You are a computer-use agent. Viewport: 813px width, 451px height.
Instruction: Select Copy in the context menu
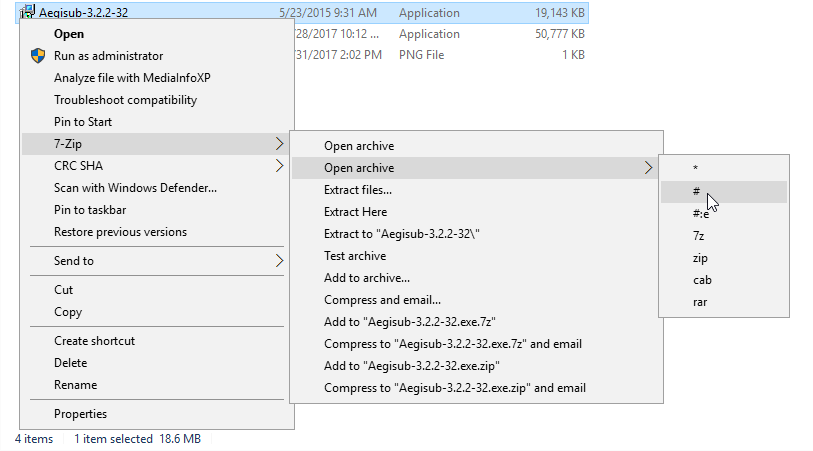[68, 312]
